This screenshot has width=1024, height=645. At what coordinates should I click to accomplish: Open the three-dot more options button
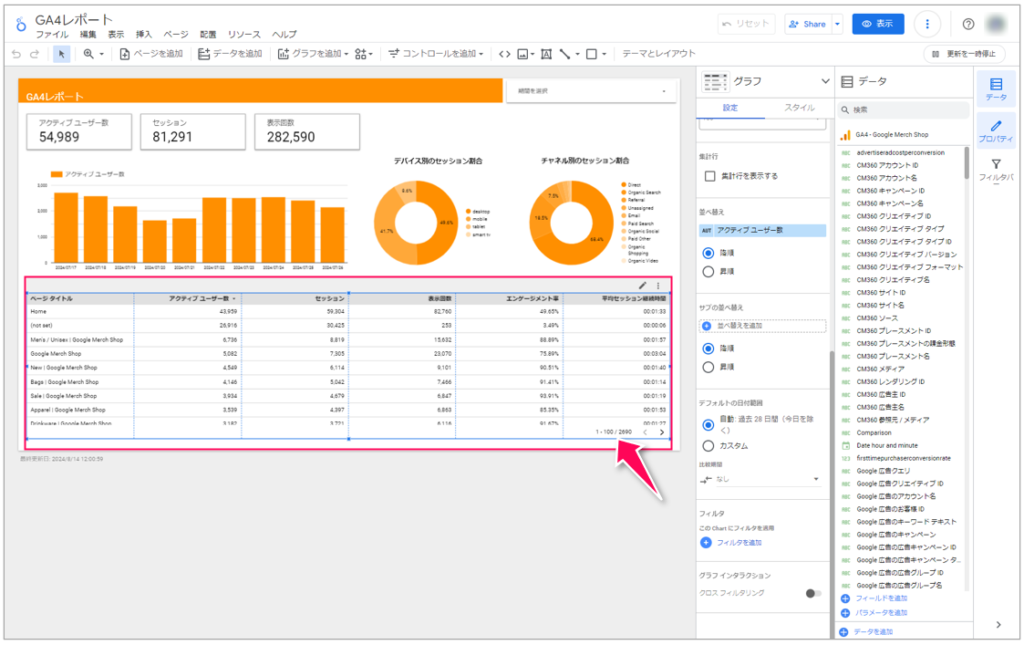[927, 24]
